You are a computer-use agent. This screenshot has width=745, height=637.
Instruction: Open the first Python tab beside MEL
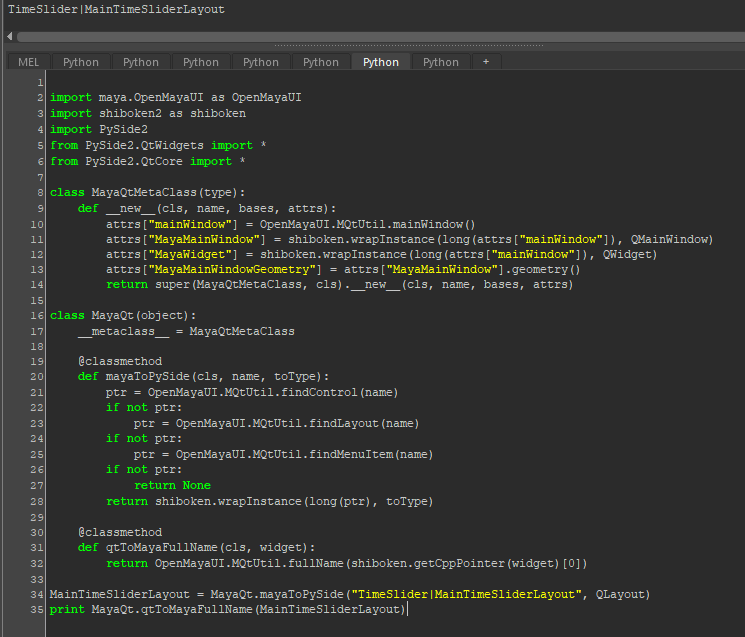click(81, 62)
